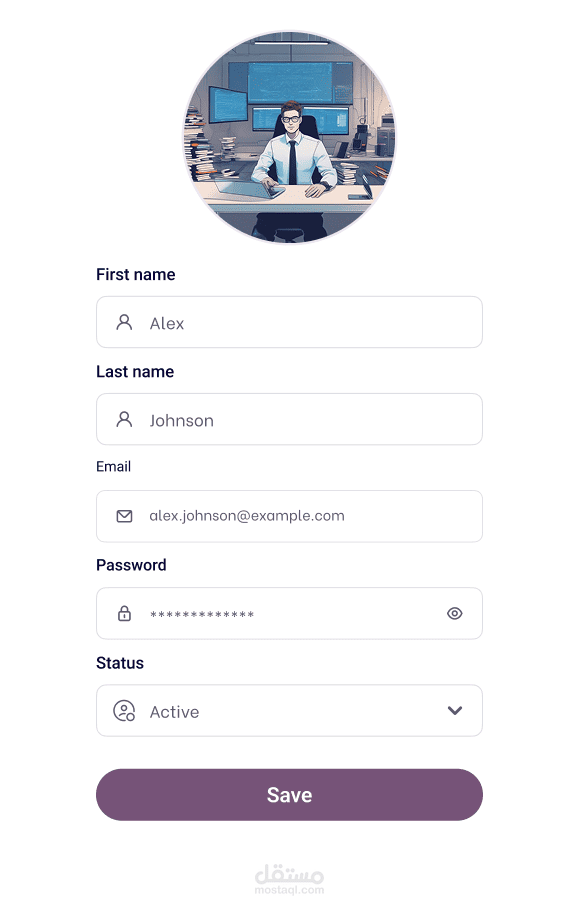This screenshot has width=579, height=914.
Task: Click the Password label text
Action: coord(131,565)
